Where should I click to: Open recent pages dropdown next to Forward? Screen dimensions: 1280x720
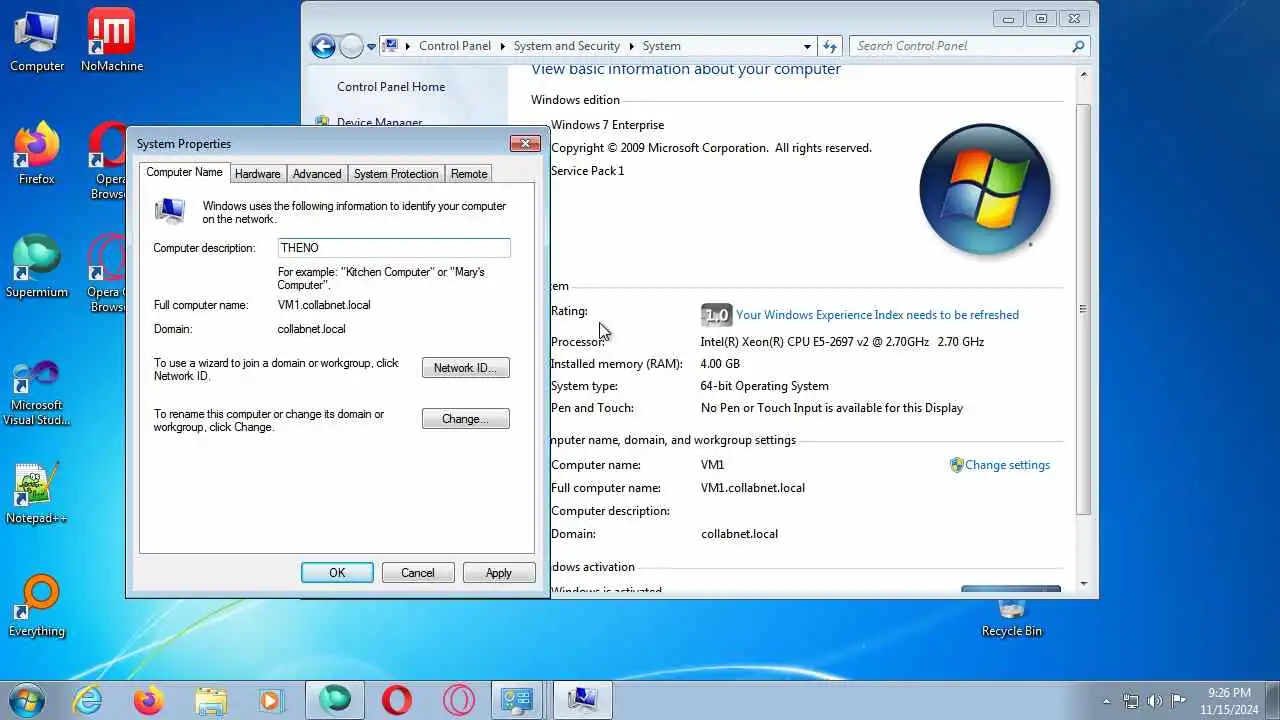click(x=371, y=46)
